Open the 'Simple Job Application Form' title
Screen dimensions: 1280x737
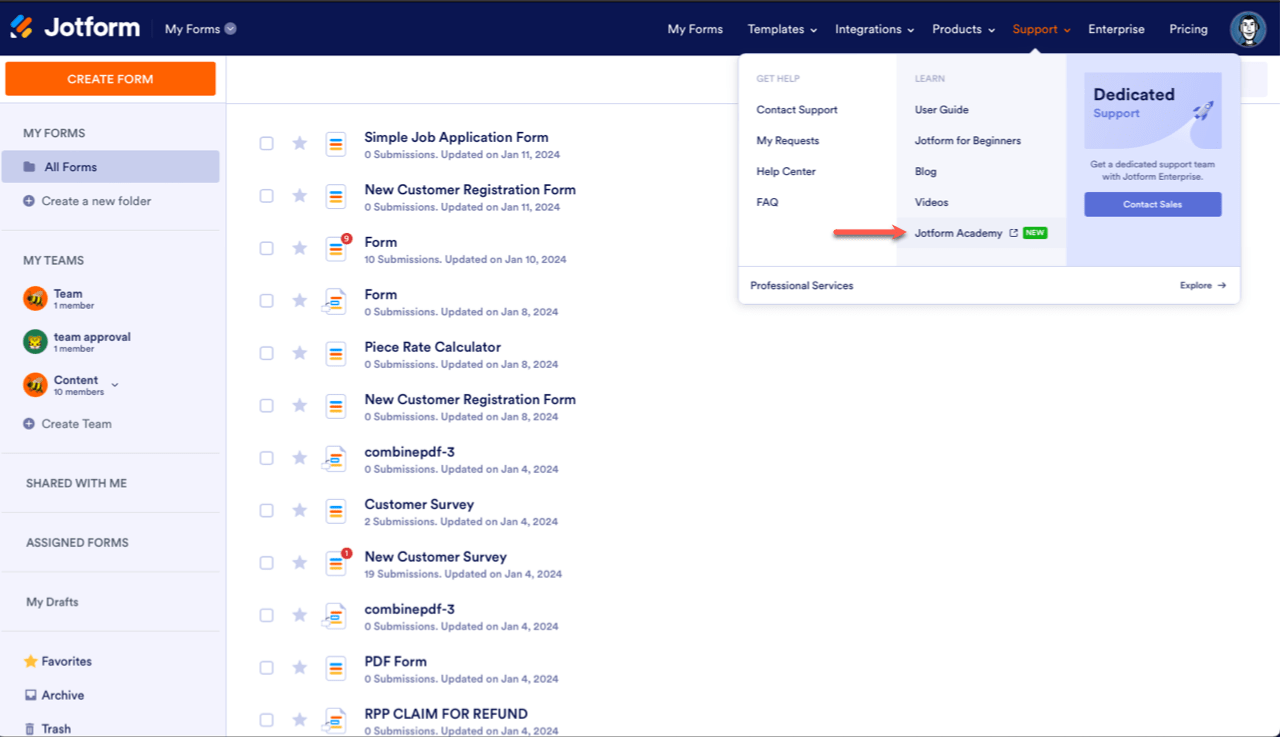(456, 137)
